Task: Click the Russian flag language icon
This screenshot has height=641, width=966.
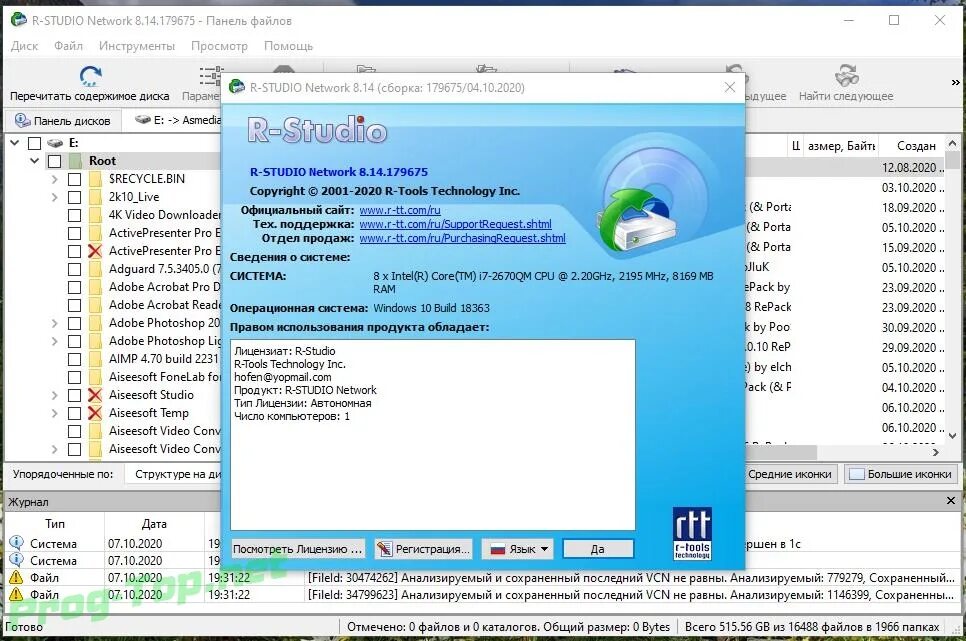Action: 498,549
